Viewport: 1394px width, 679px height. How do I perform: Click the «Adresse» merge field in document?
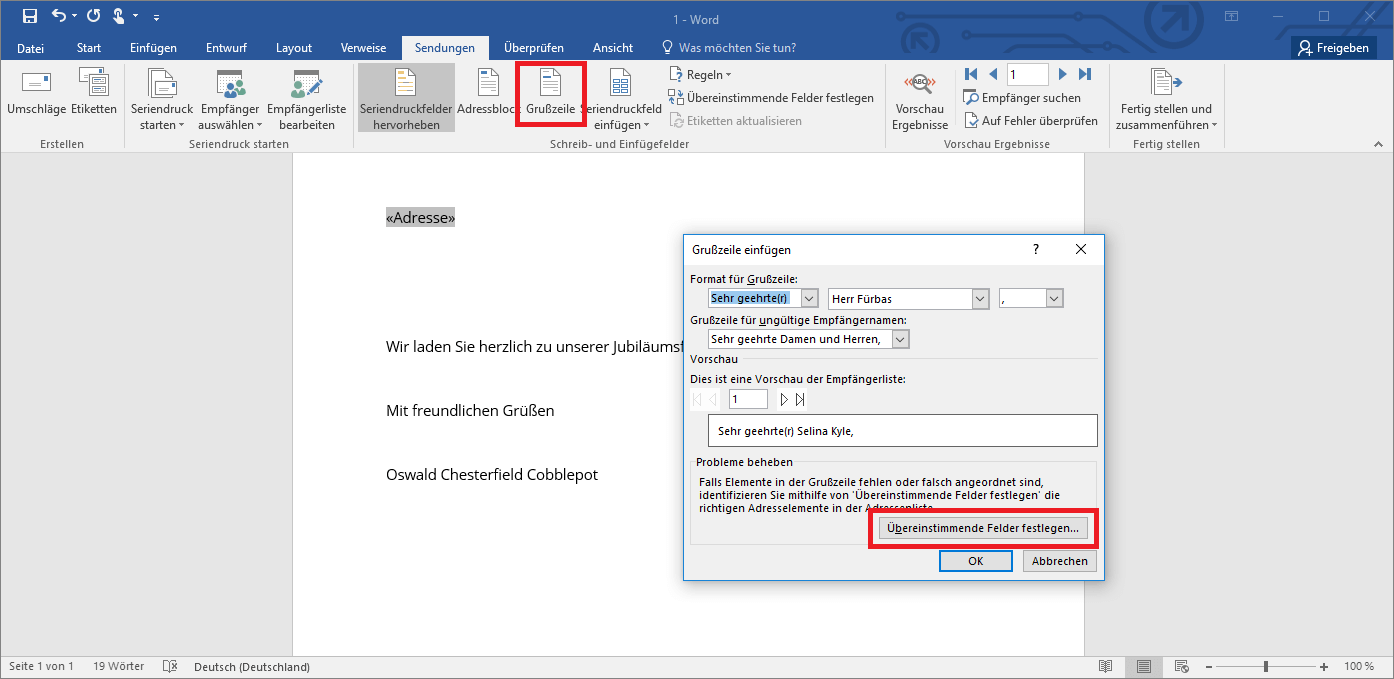tap(420, 217)
